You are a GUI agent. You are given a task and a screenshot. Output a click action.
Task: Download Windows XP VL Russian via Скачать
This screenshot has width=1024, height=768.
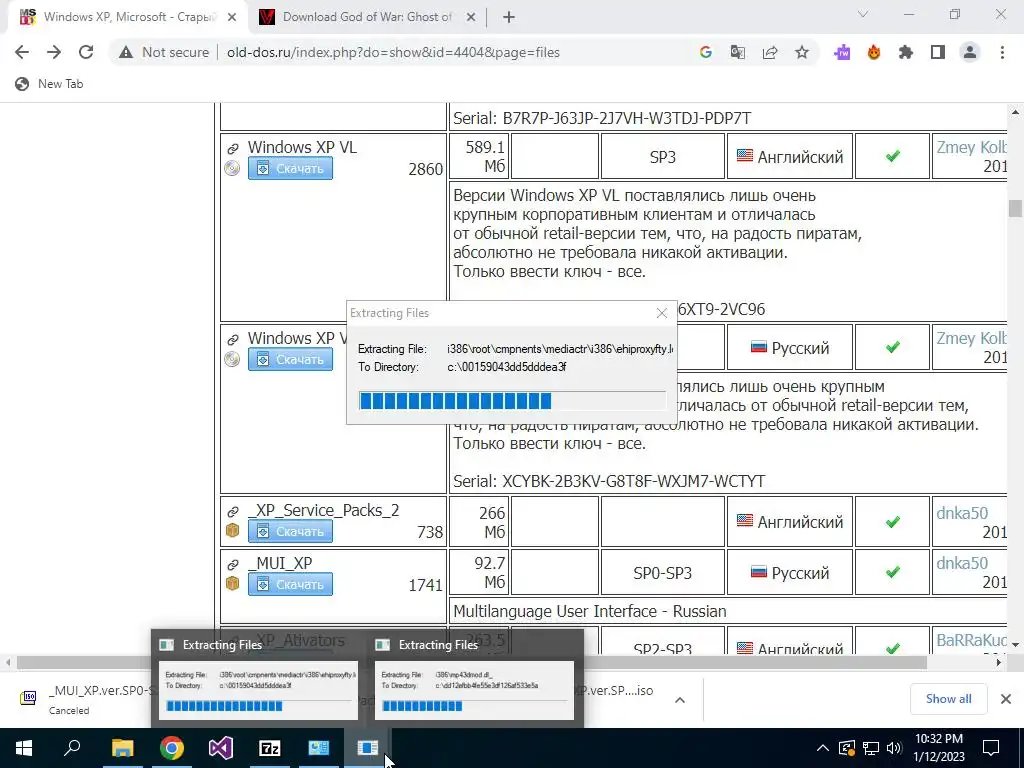tap(290, 359)
